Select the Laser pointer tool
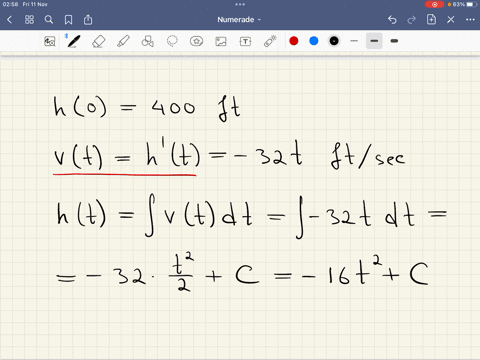This screenshot has width=480, height=360. pos(270,41)
